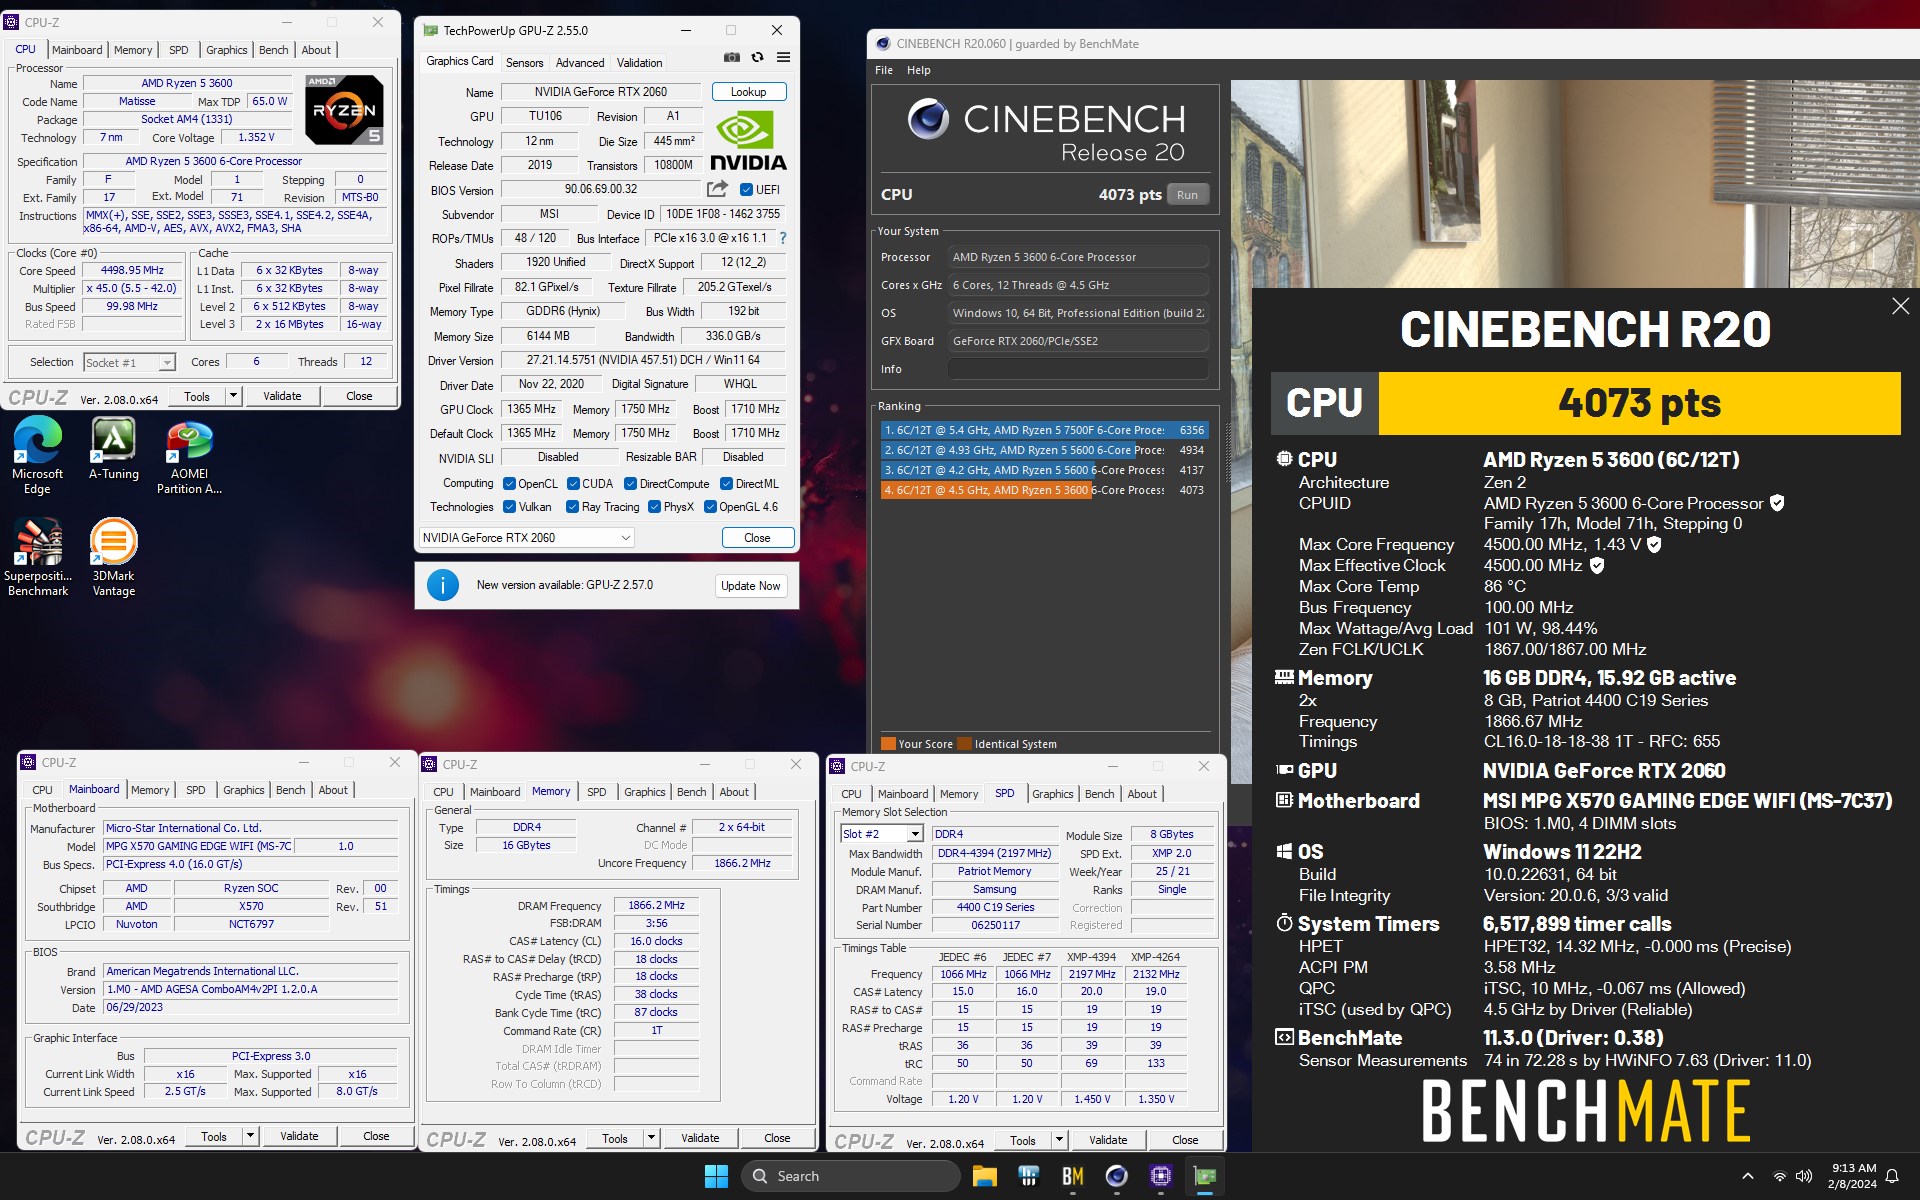Image resolution: width=1920 pixels, height=1200 pixels.
Task: Click the Cinebench Run button
Action: coord(1187,195)
